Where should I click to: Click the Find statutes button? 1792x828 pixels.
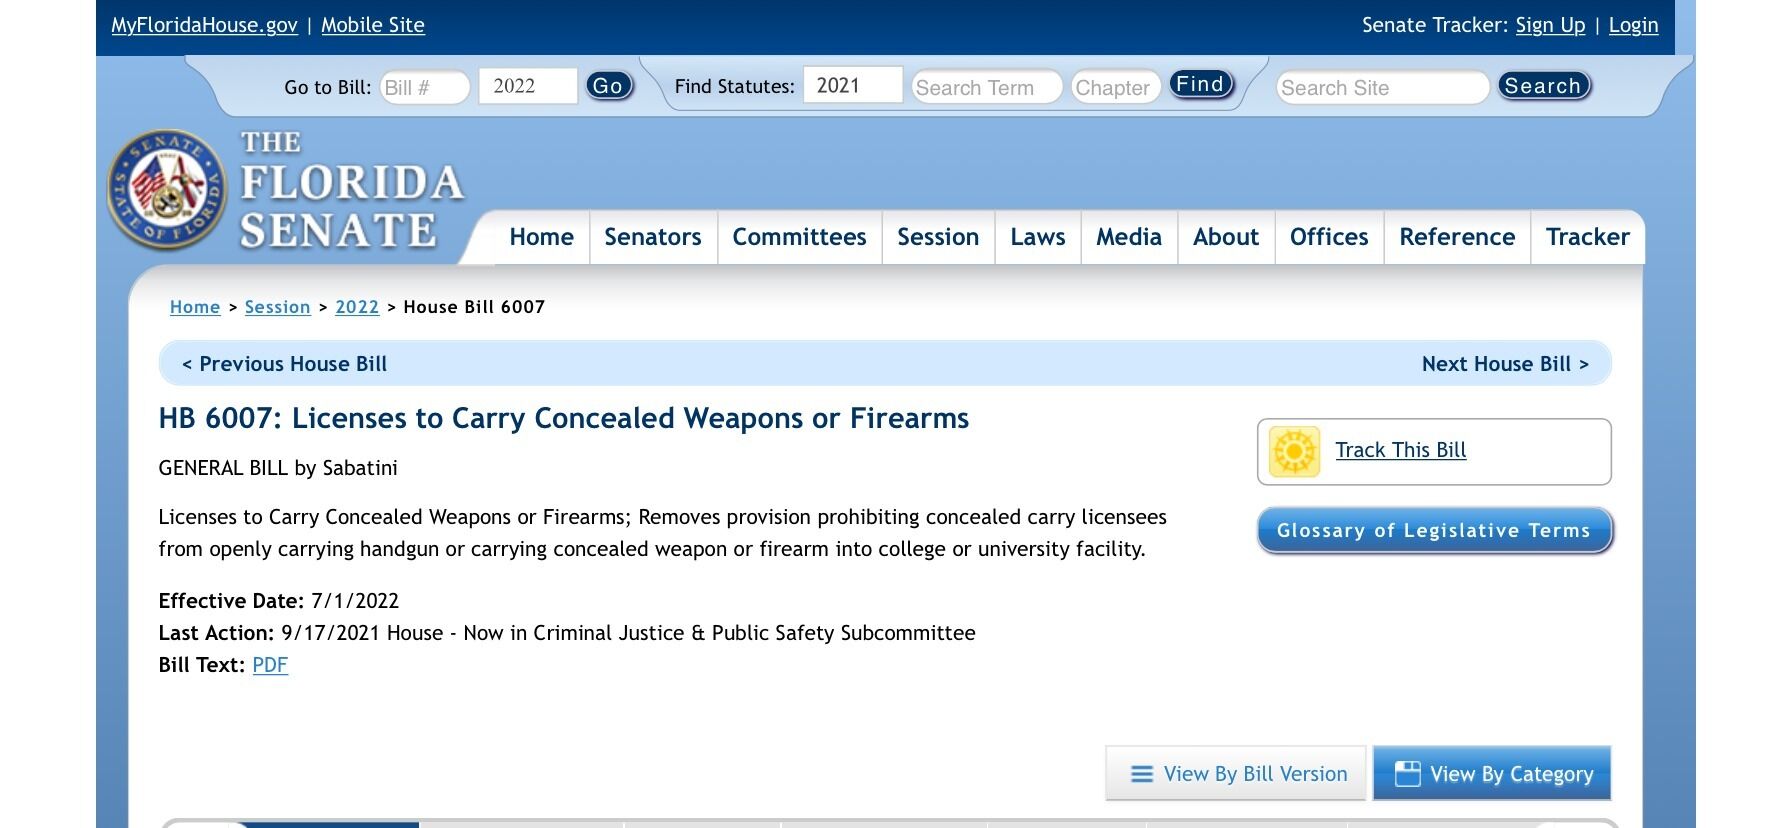coord(1201,84)
